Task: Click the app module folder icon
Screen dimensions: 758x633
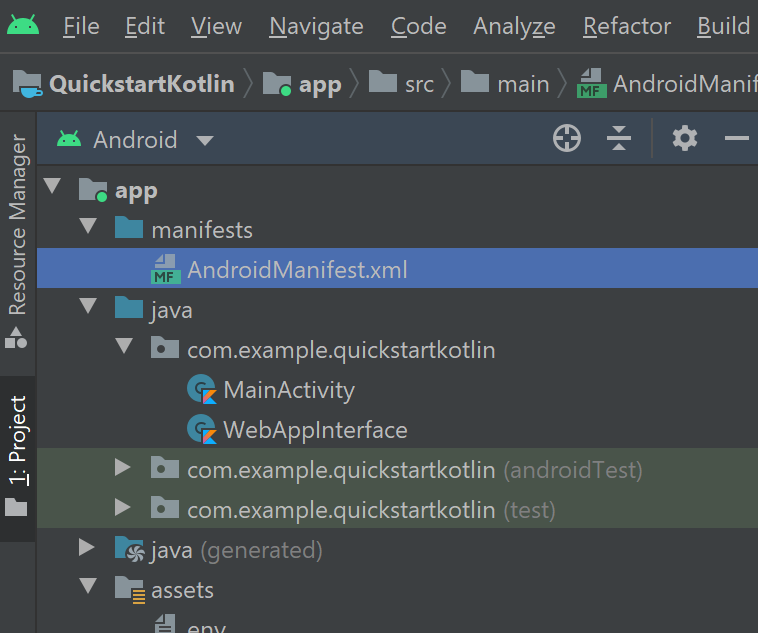Action: pos(93,190)
